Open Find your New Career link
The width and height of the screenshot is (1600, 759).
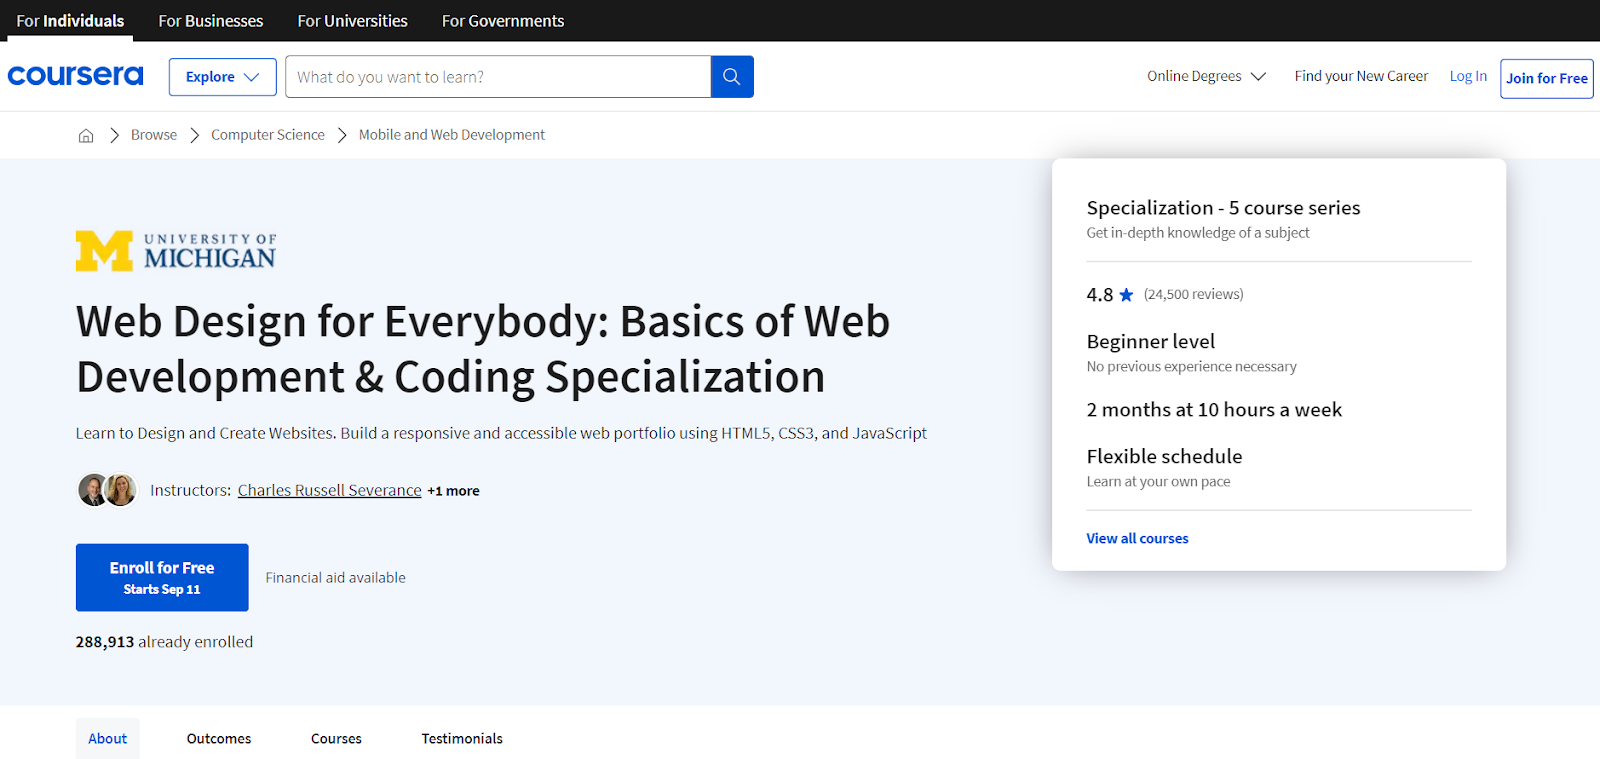tap(1361, 76)
